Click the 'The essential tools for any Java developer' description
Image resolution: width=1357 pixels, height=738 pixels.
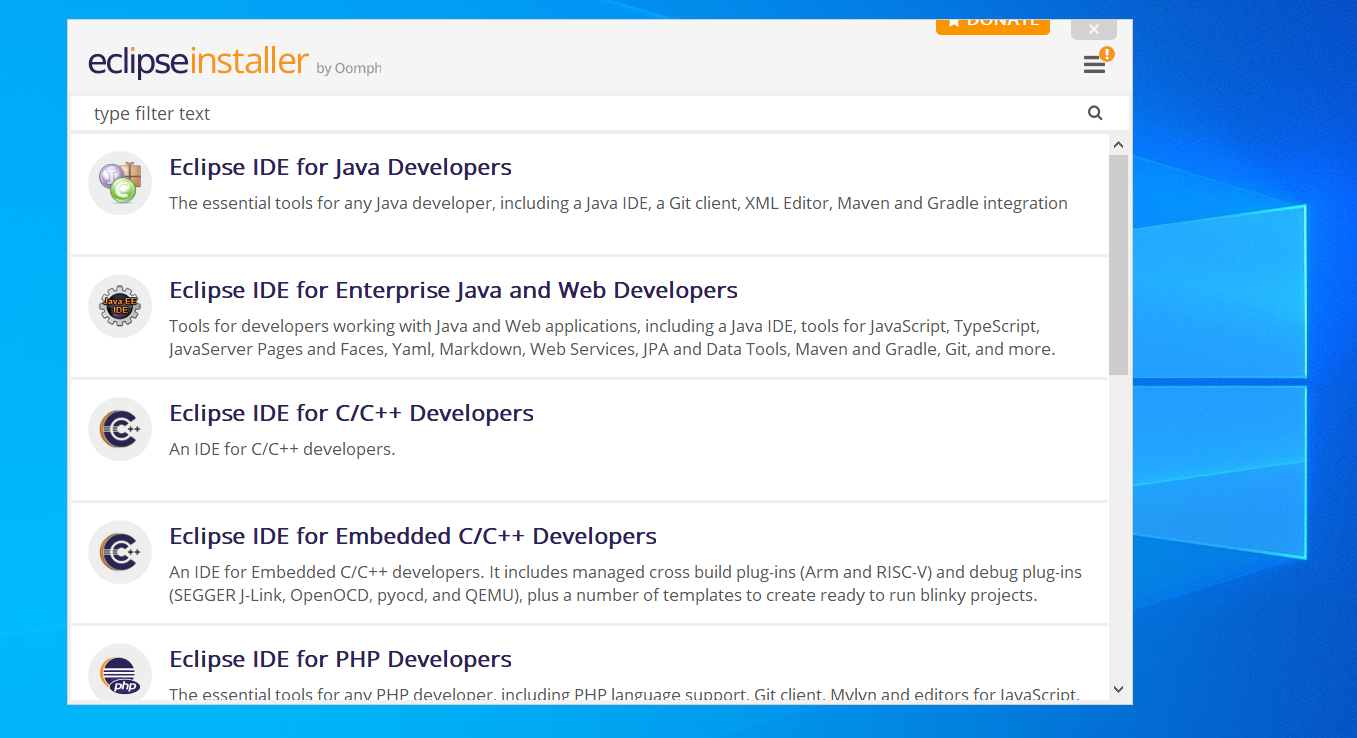618,203
